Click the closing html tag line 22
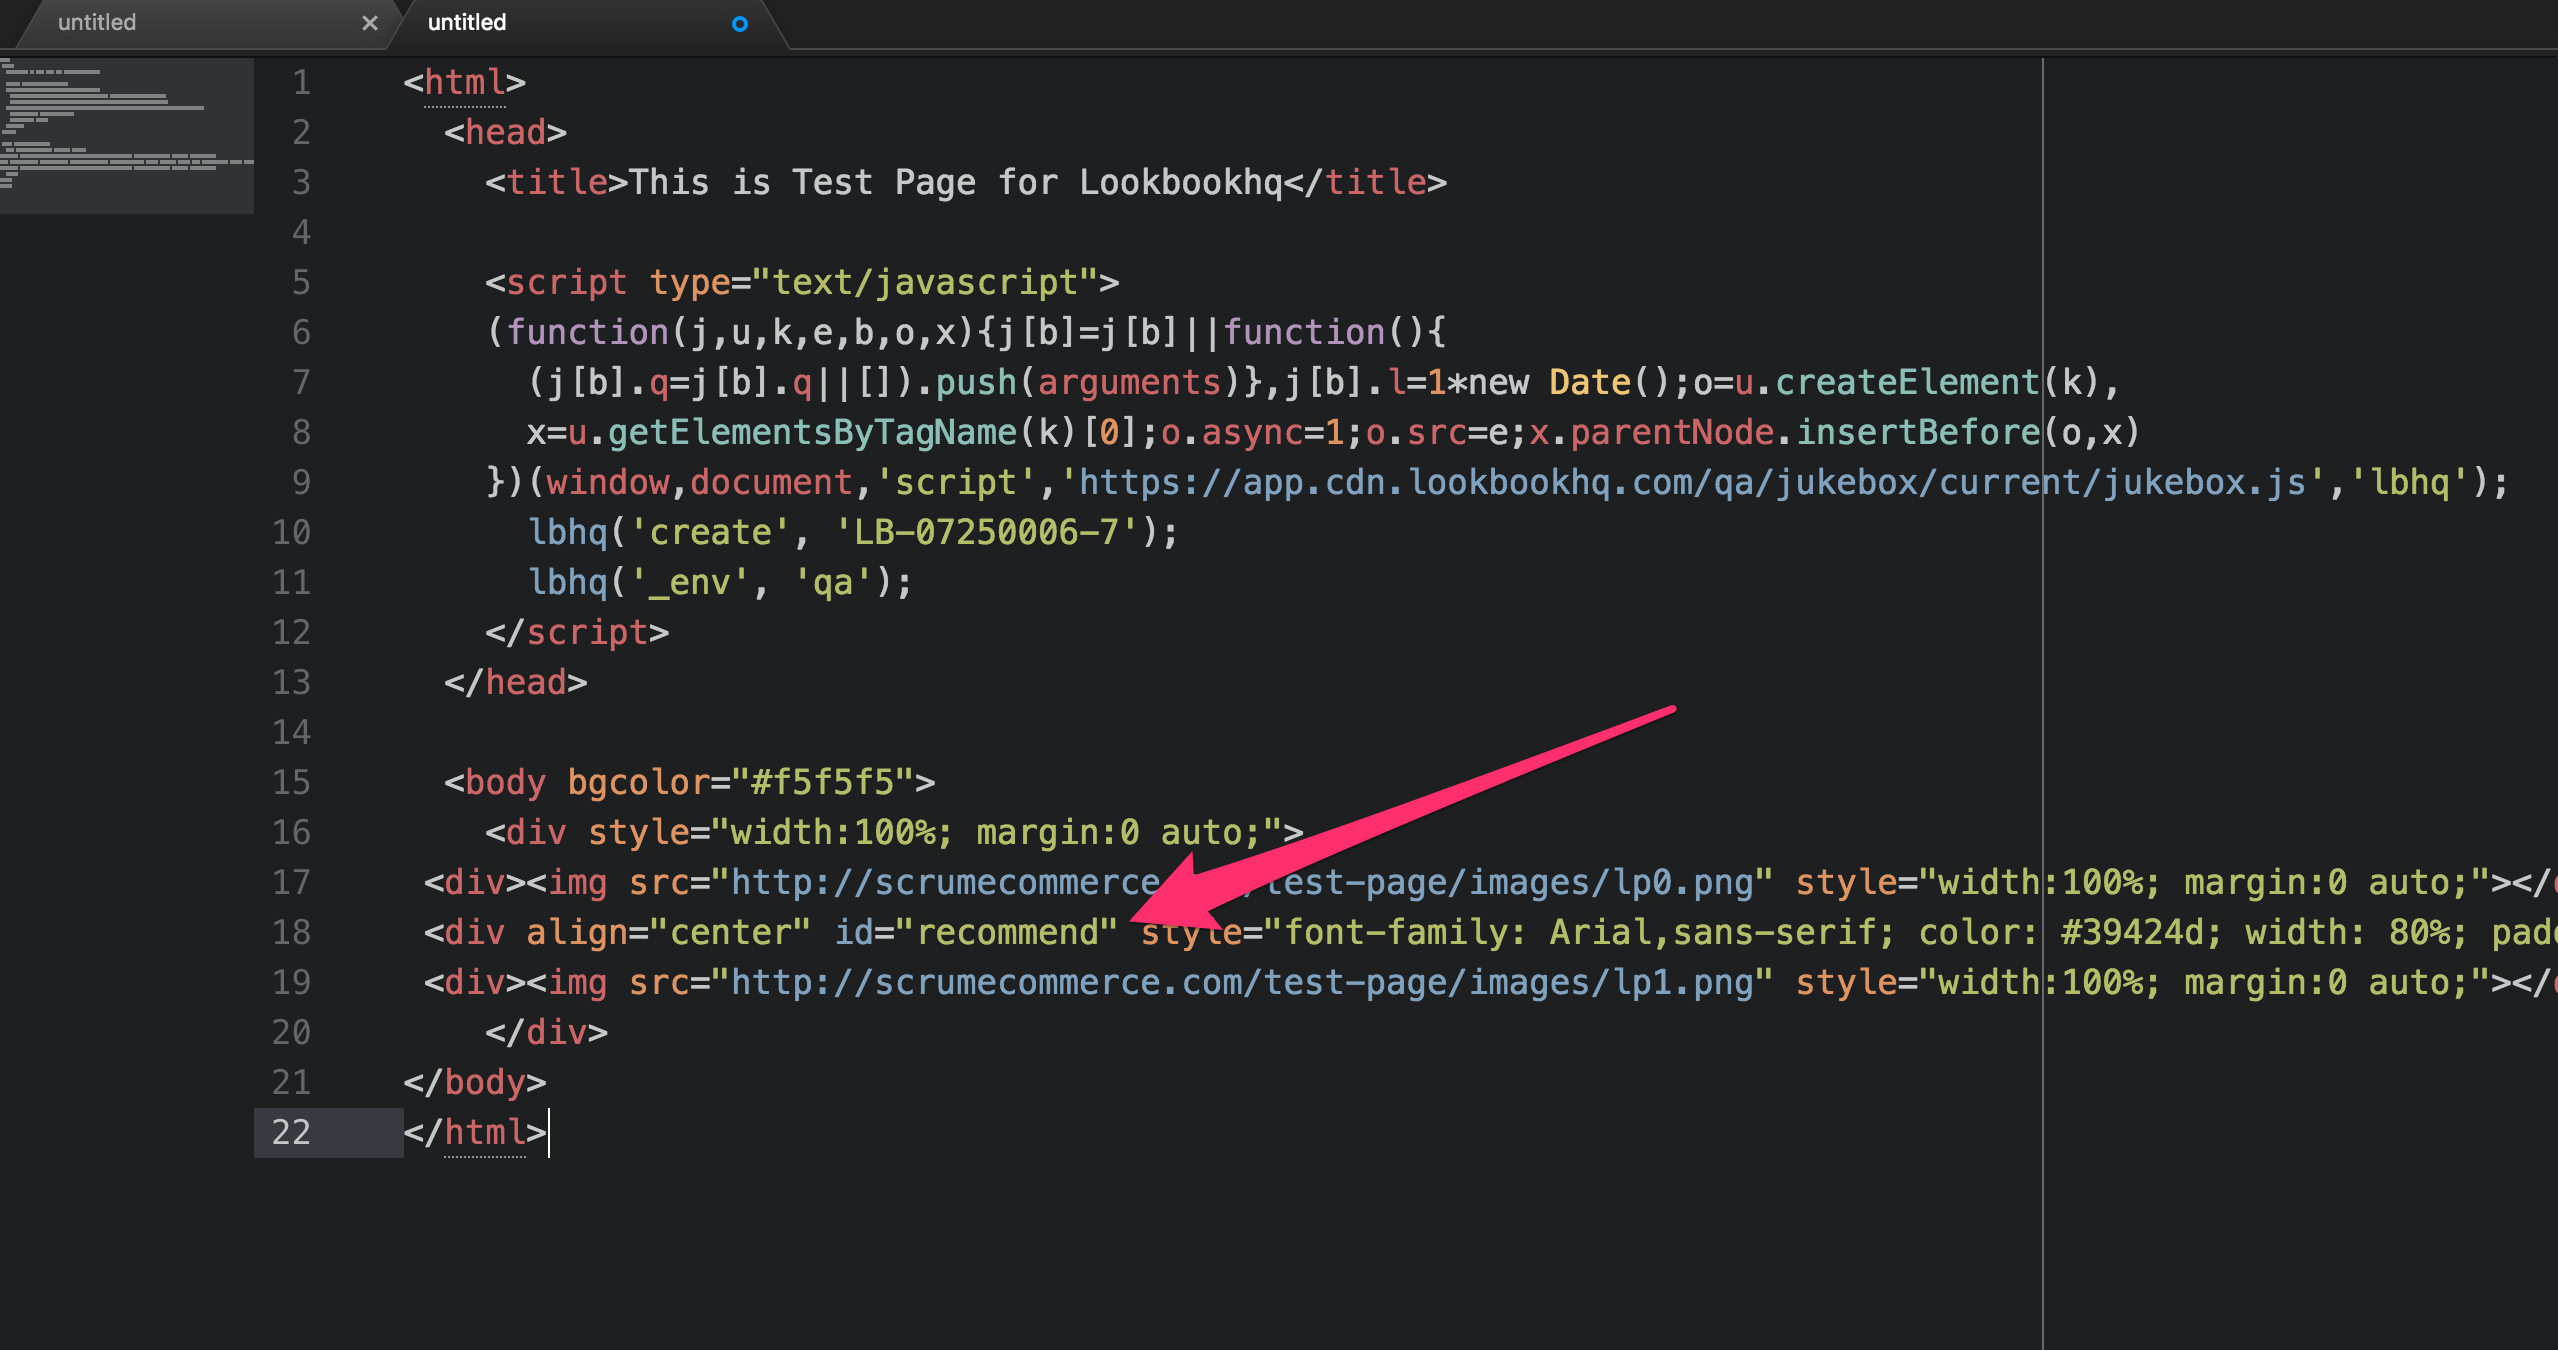 (x=474, y=1133)
